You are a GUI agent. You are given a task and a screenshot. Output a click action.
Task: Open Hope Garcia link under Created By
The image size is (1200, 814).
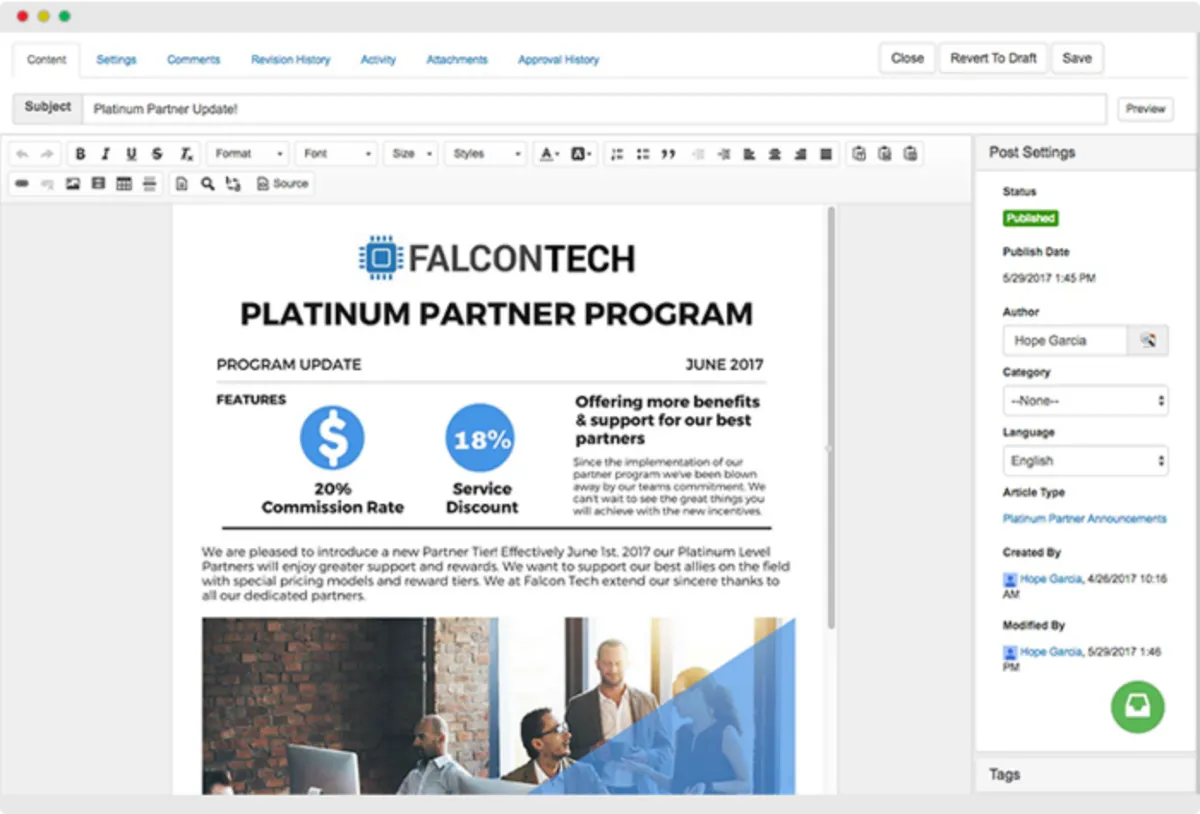[x=1051, y=579]
